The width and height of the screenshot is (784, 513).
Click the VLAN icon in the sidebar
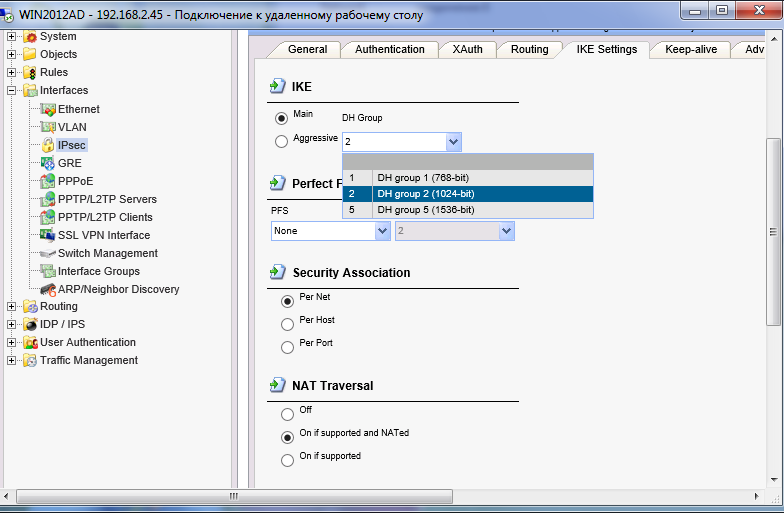[x=48, y=127]
